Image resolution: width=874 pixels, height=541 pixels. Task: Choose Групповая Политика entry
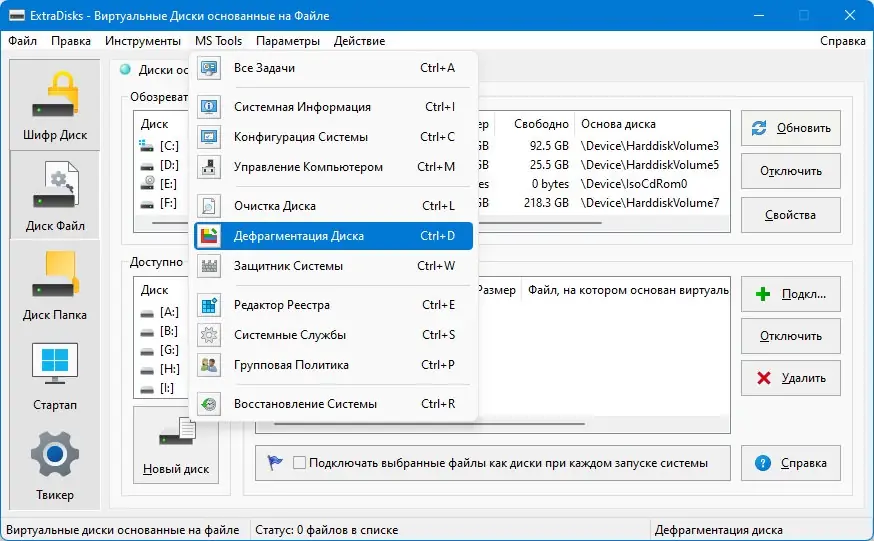point(333,365)
